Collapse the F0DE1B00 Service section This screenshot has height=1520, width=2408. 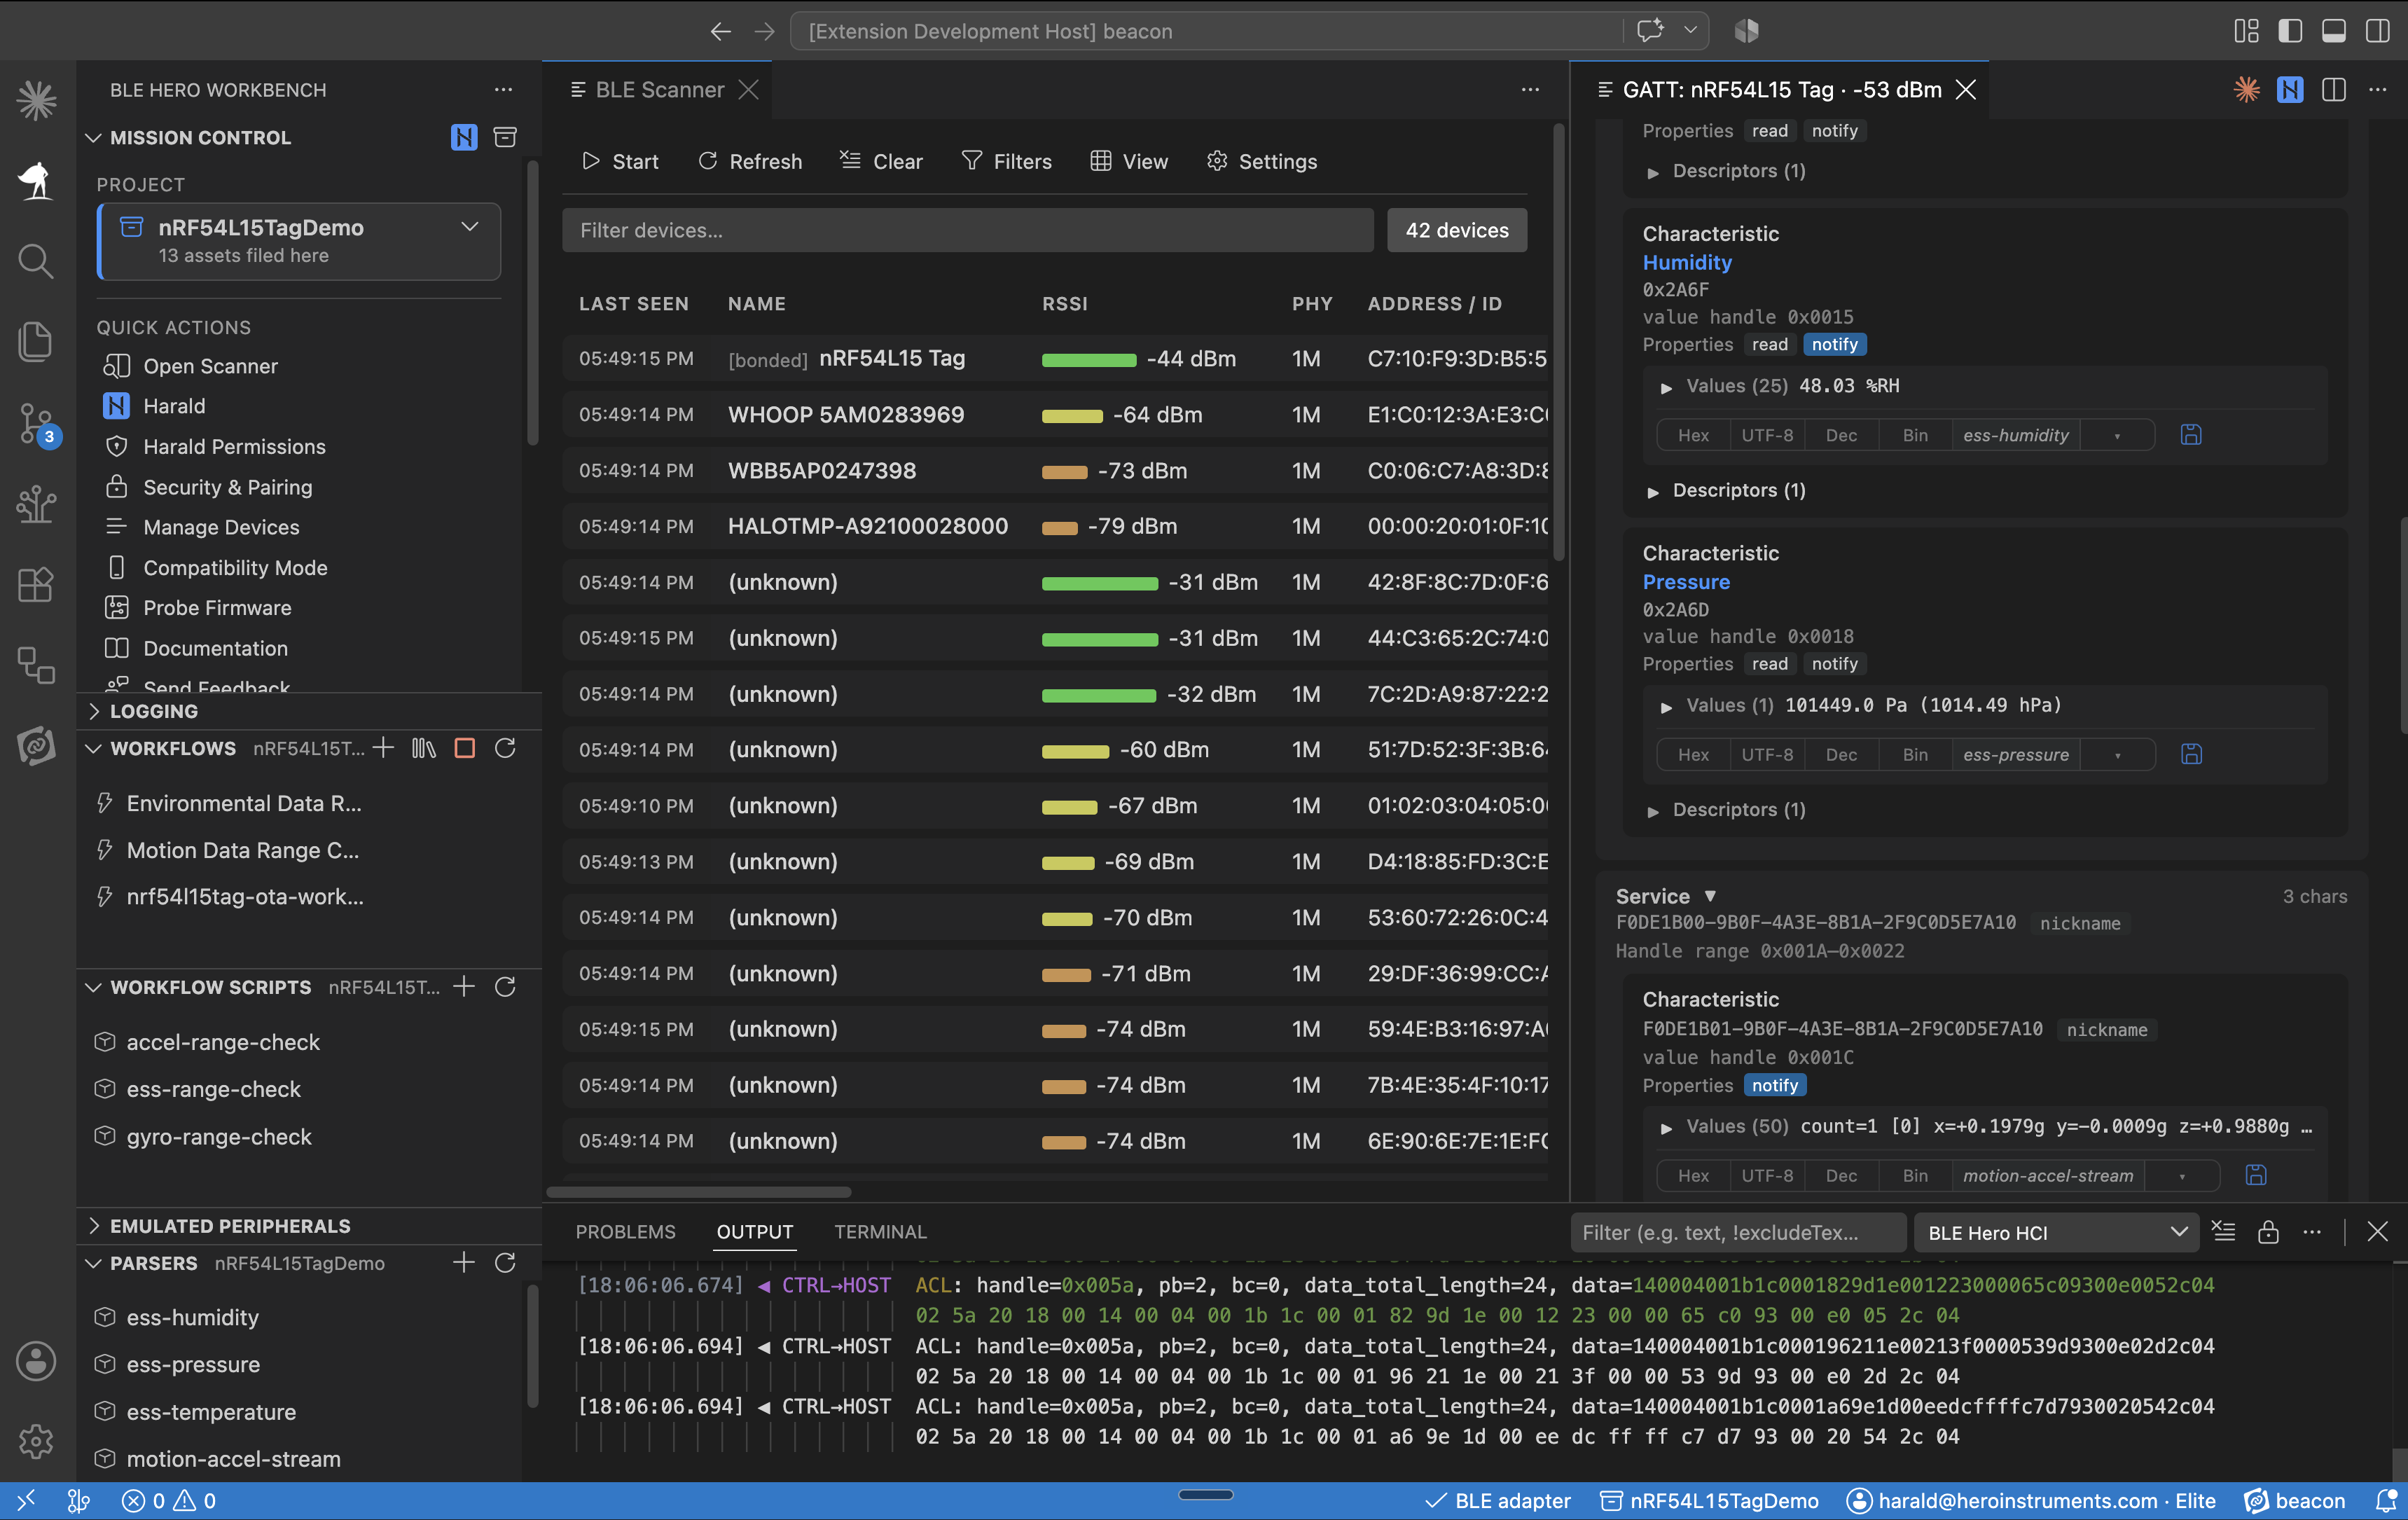click(x=1710, y=896)
